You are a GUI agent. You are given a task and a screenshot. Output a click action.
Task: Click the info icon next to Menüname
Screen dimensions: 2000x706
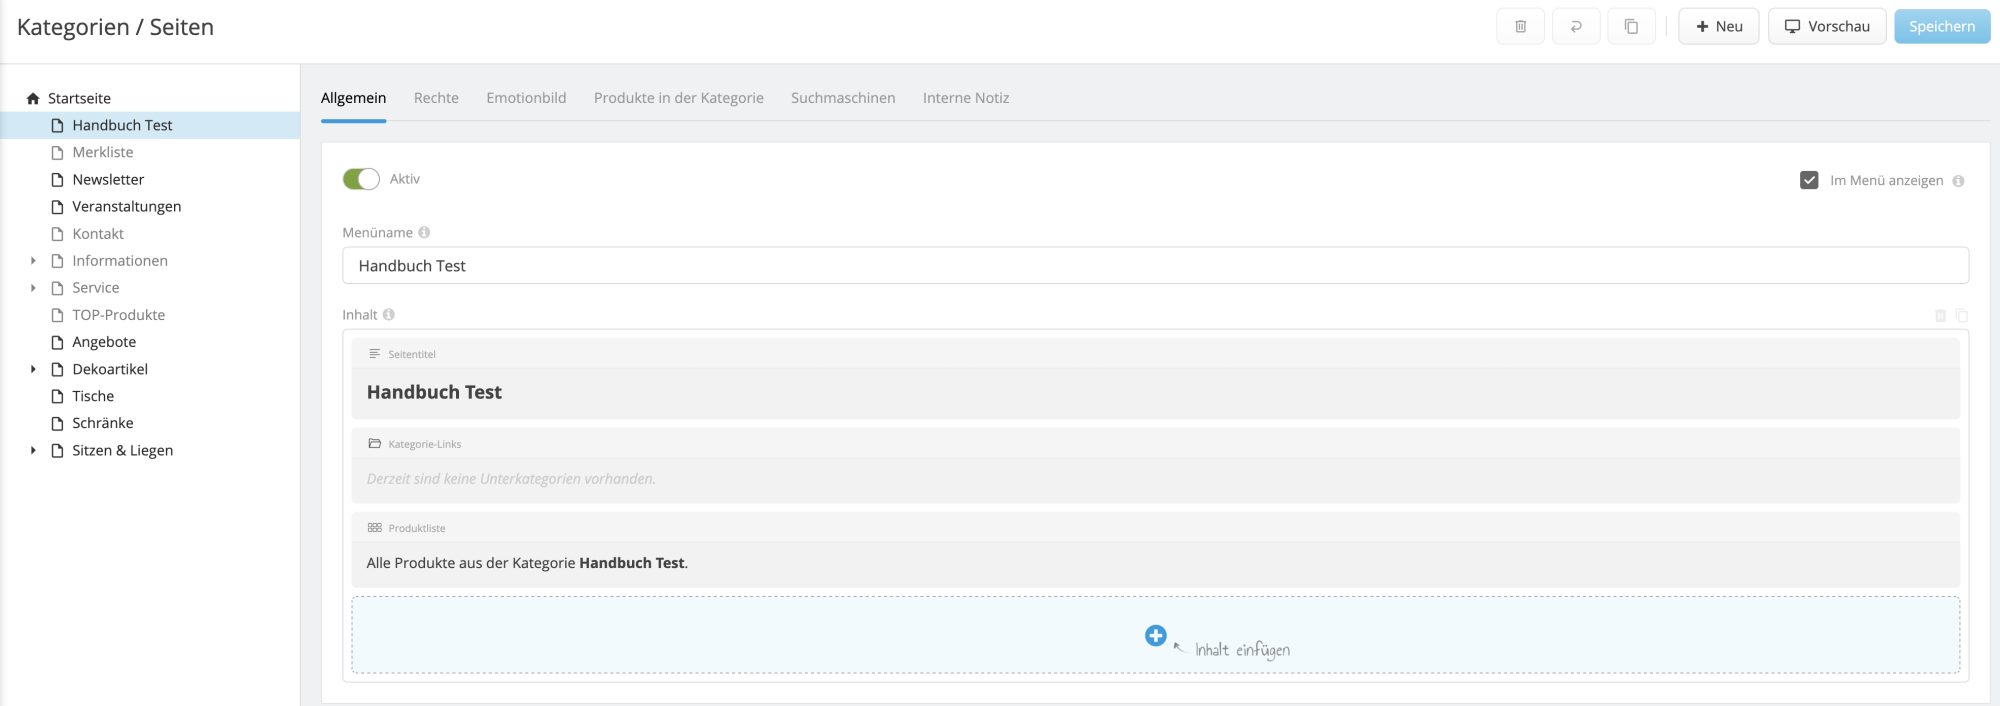[x=424, y=233]
